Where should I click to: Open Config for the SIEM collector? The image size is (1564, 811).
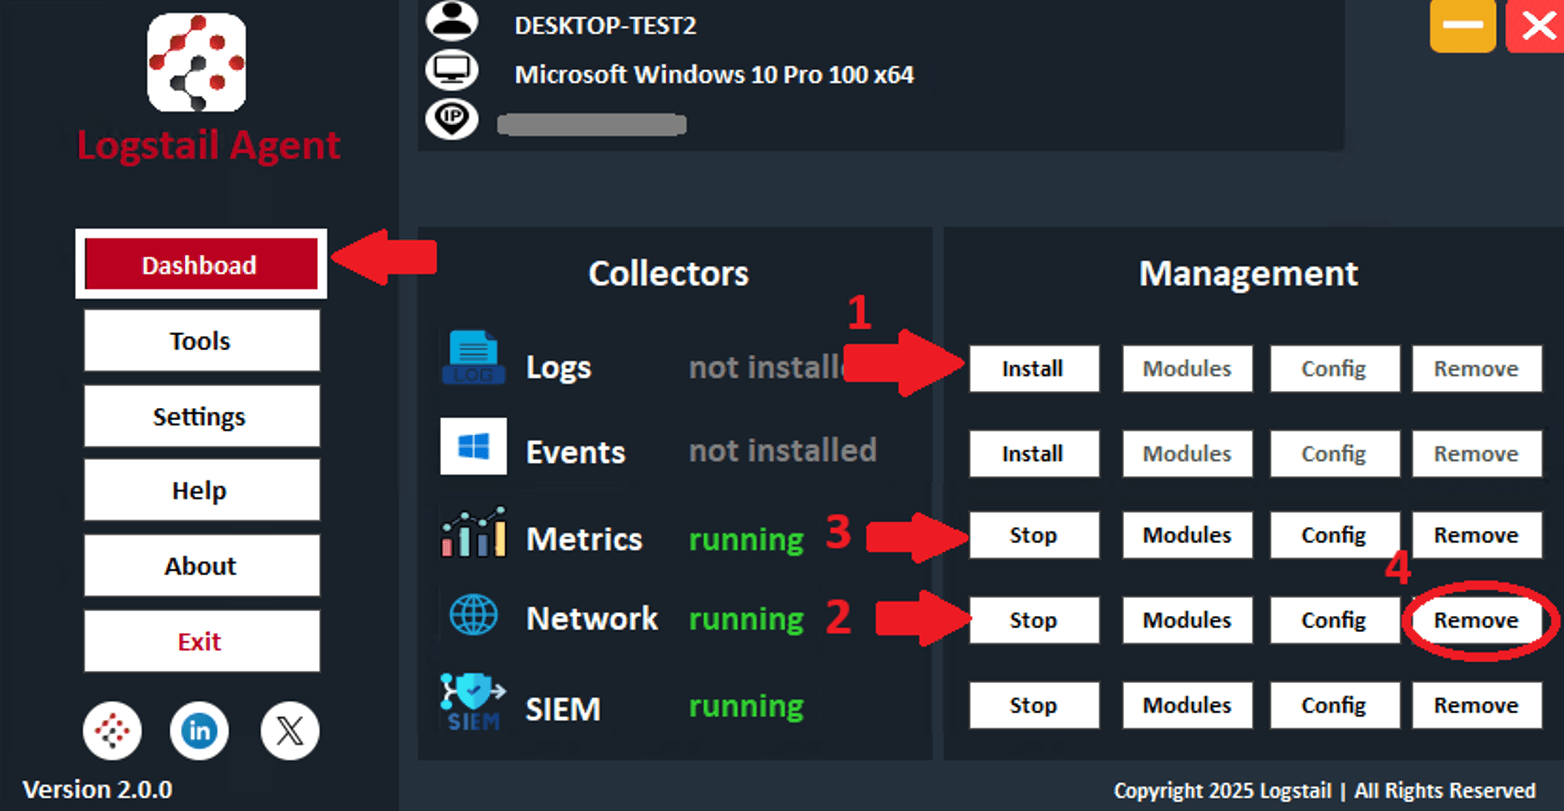(x=1334, y=705)
